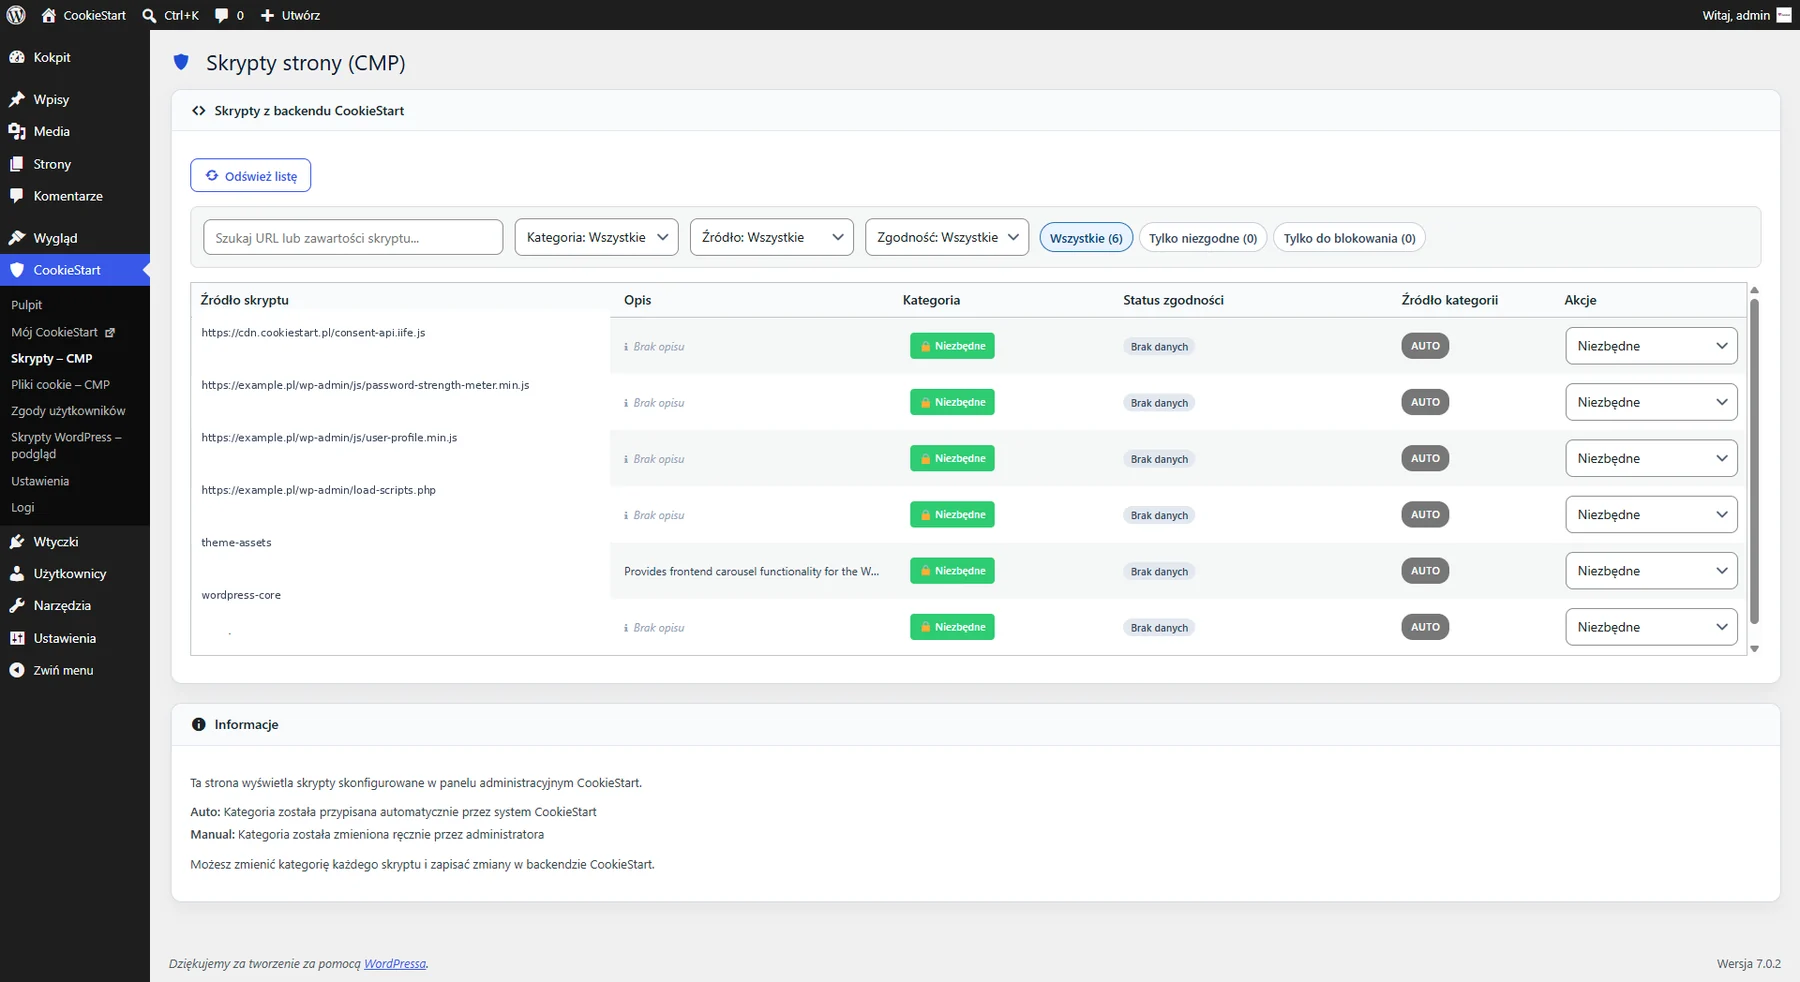Select the Tylko niezgodne (0) filter chip
Viewport: 1800px width, 982px height.
click(x=1203, y=238)
